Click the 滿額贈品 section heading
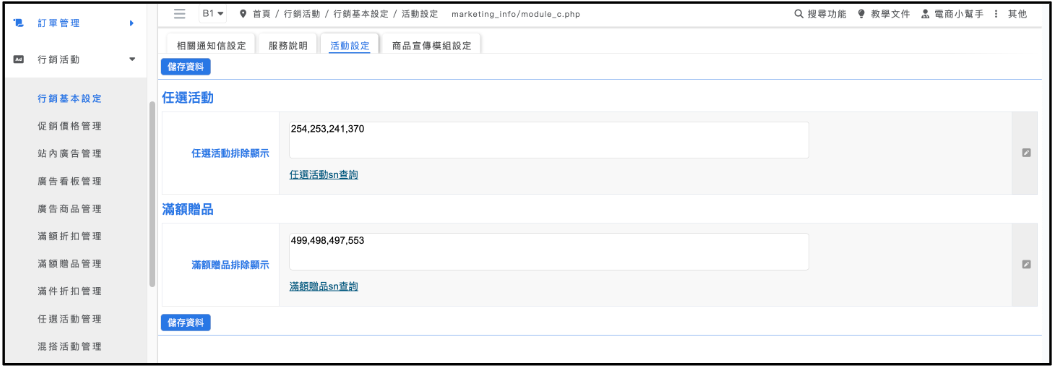 pyautogui.click(x=188, y=209)
